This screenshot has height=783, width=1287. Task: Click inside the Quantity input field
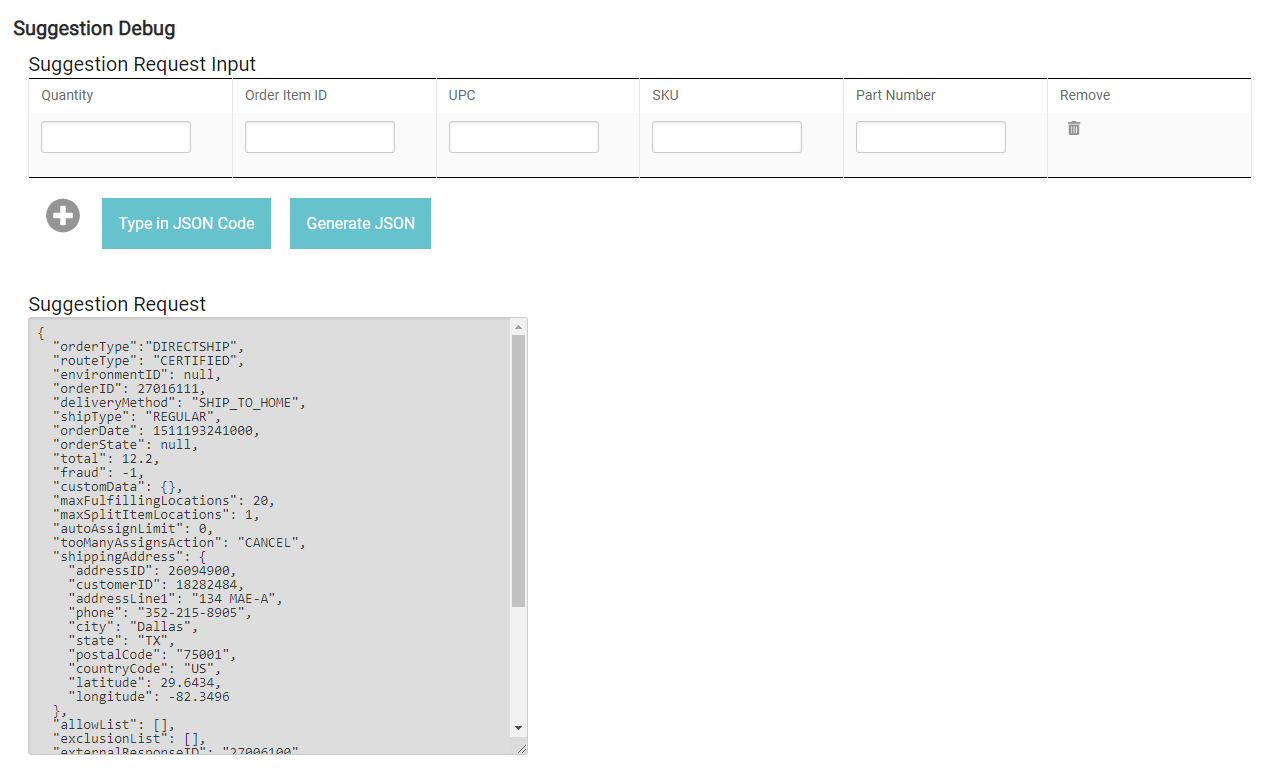point(115,136)
